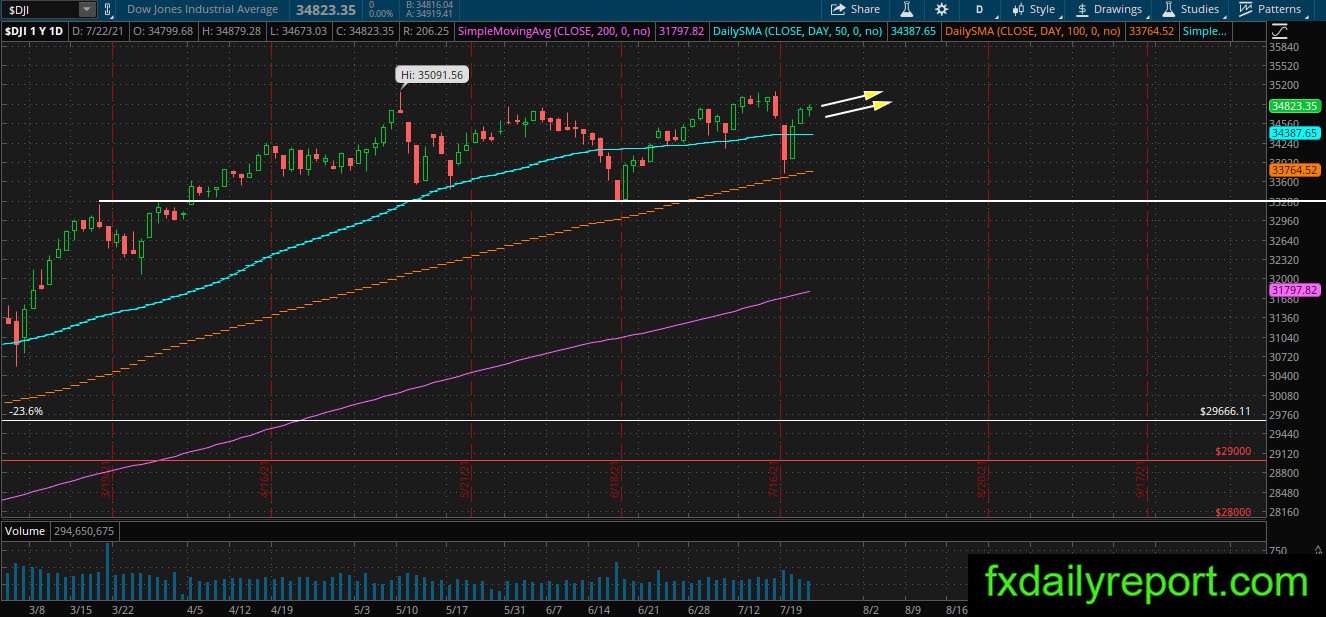Click the volume value 294,650,675

pos(84,531)
